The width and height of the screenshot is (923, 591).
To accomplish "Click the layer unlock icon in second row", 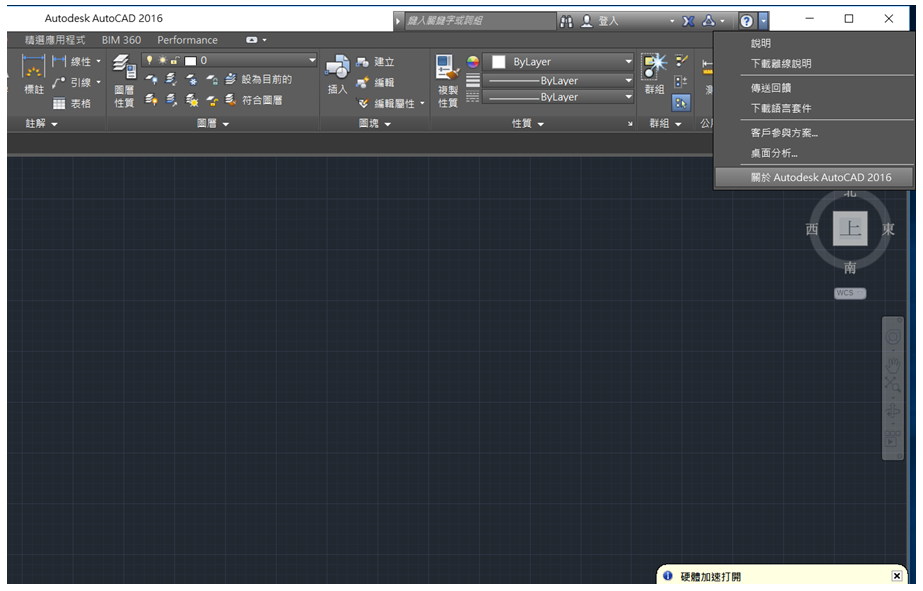I will point(211,100).
